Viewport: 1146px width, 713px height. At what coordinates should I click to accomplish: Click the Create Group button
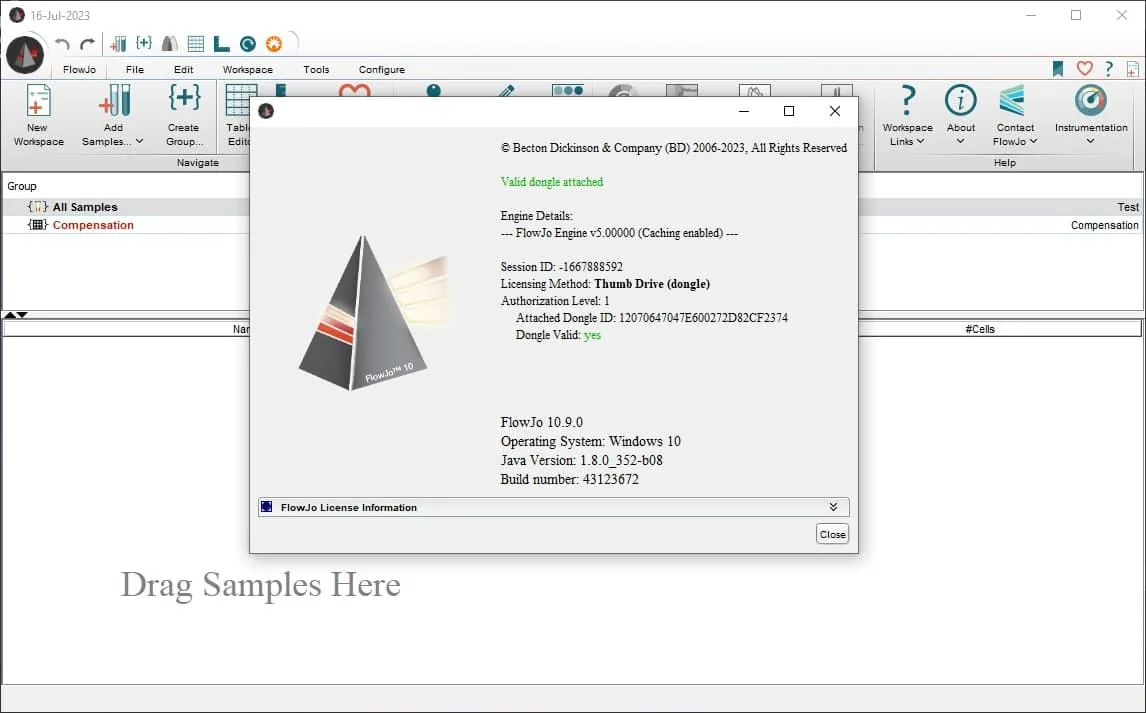pyautogui.click(x=184, y=115)
